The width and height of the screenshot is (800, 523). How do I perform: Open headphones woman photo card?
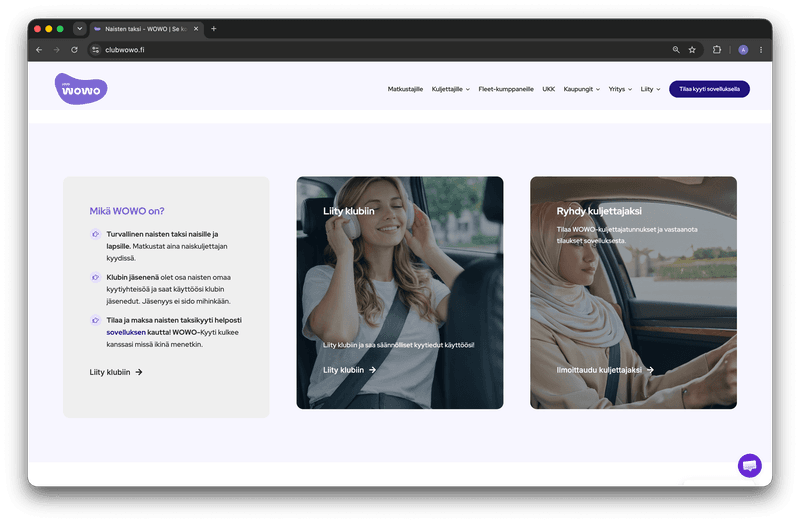400,292
